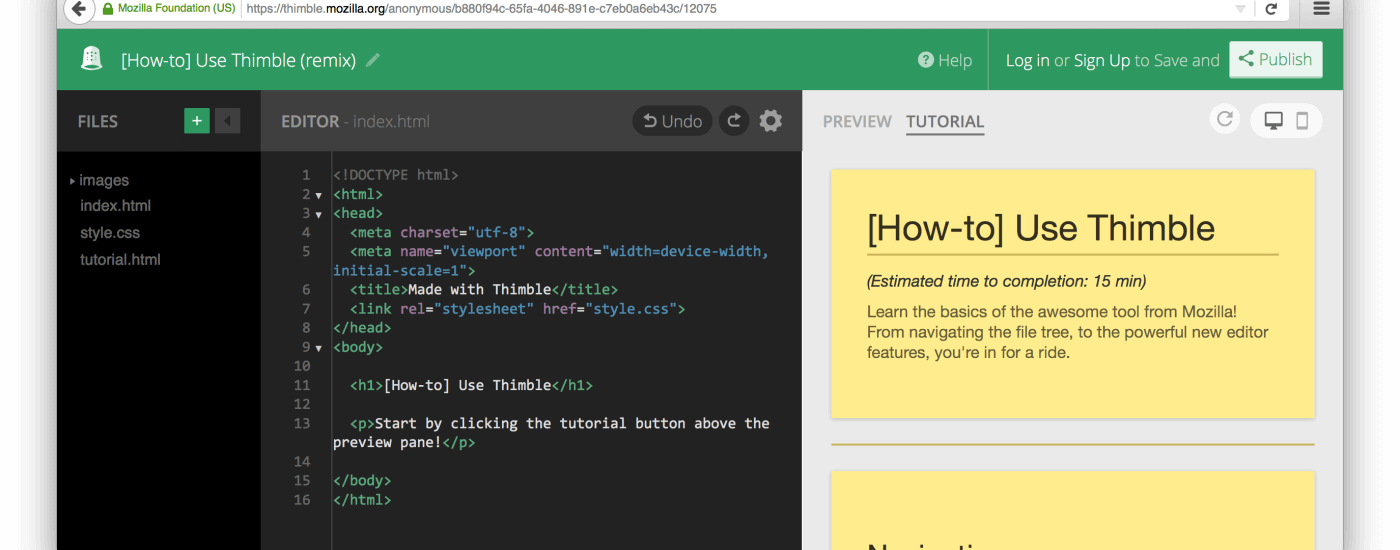Select the Tutorial tab

(x=945, y=121)
